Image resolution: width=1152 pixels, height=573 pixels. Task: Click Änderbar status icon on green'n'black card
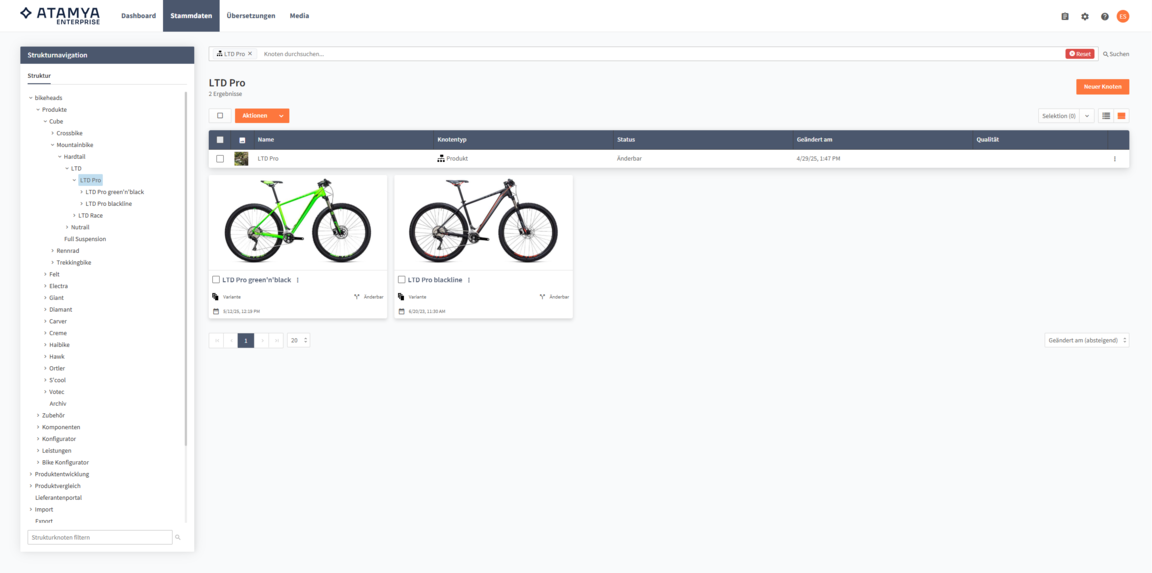coord(356,297)
